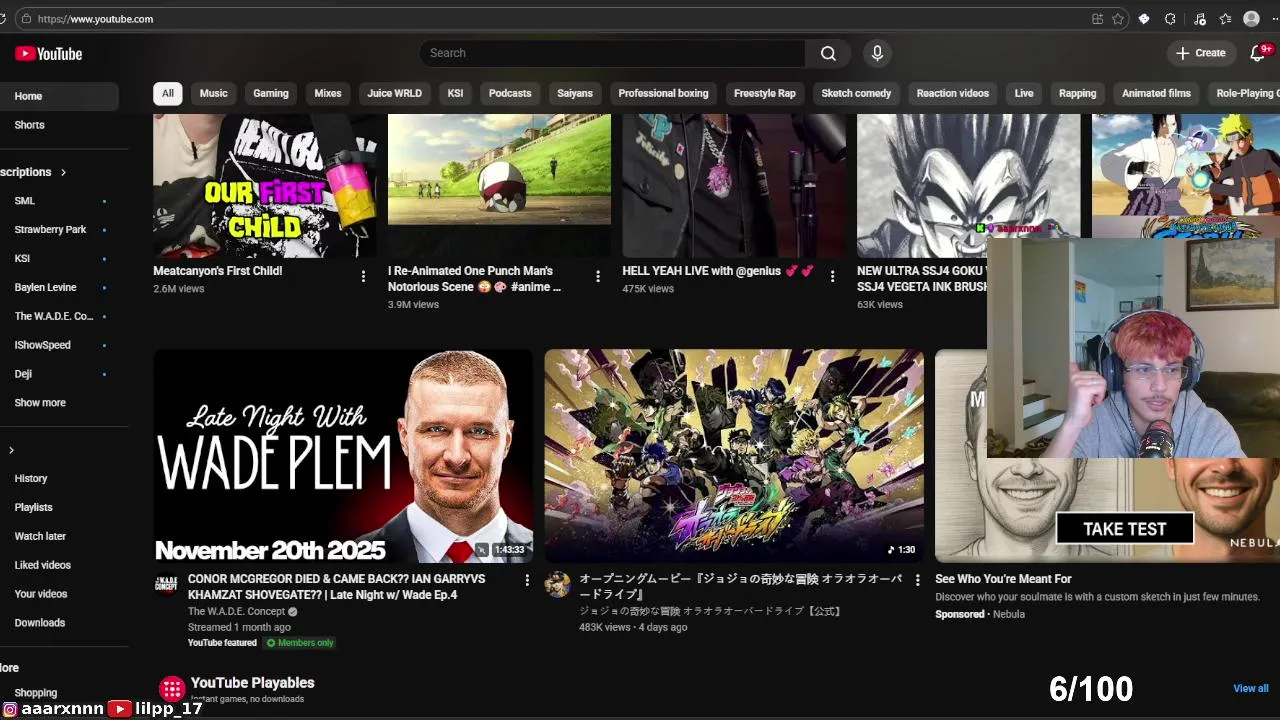Expand the You section chevron in sidebar
Screen dimensions: 1280x720
pos(11,450)
